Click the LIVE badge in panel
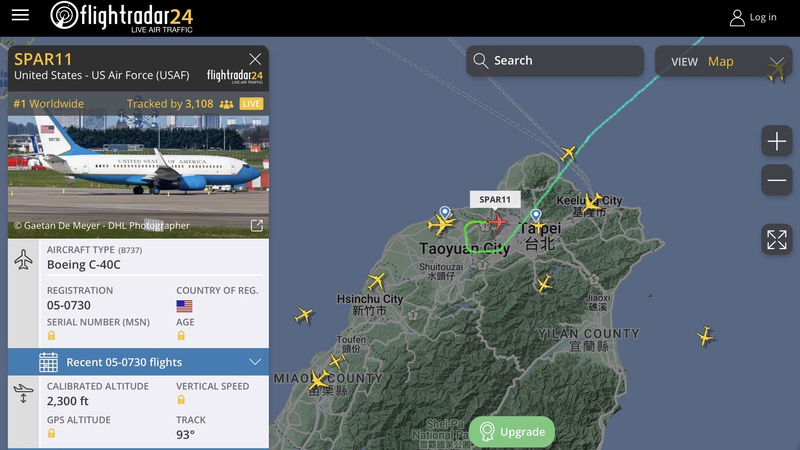 click(x=251, y=104)
